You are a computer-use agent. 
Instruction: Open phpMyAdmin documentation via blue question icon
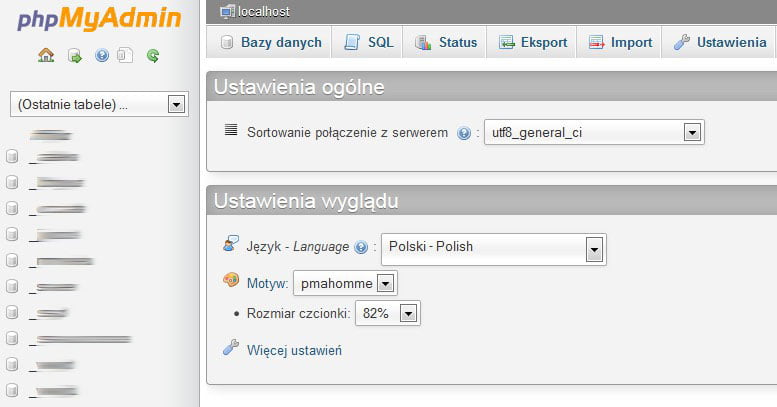[101, 56]
